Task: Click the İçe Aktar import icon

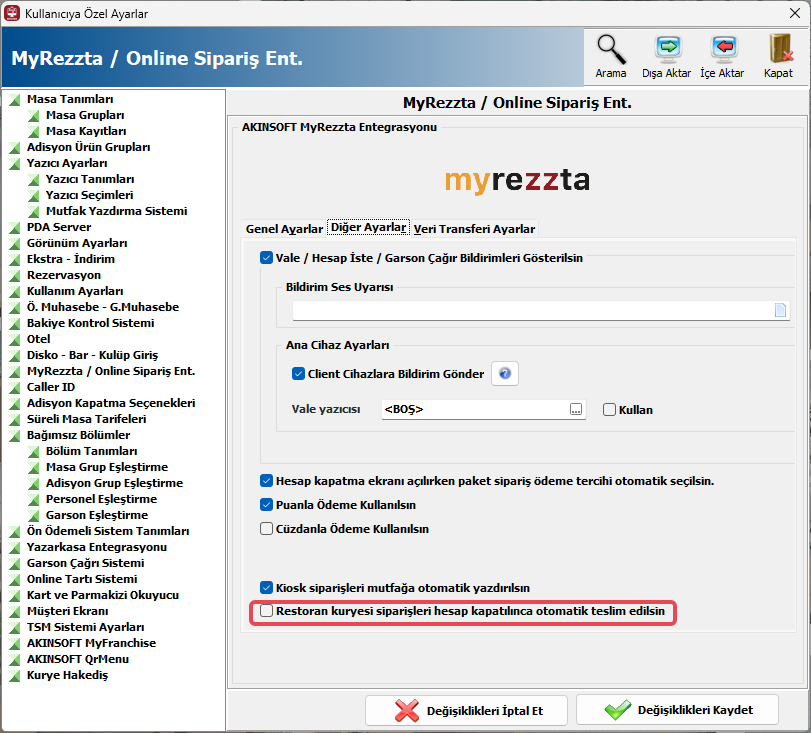Action: tap(723, 50)
